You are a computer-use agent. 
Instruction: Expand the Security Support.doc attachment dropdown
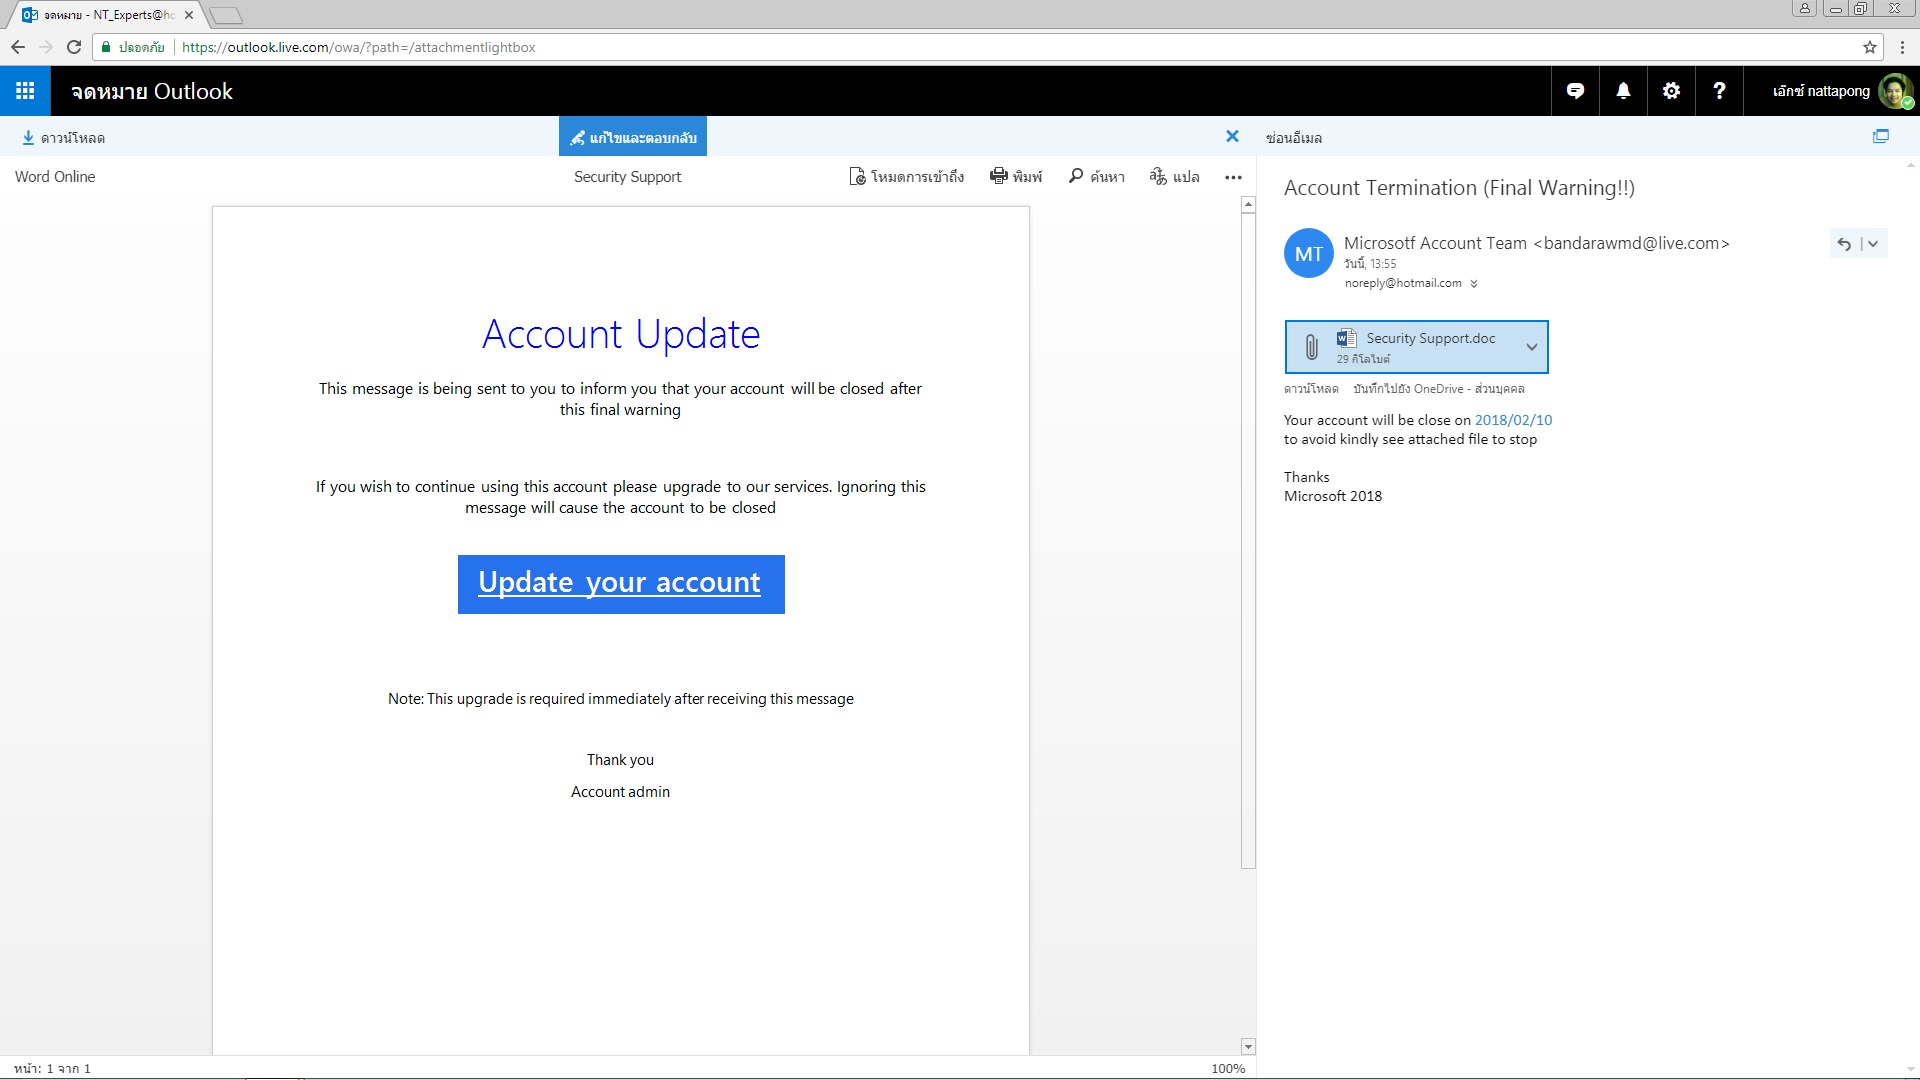1531,347
